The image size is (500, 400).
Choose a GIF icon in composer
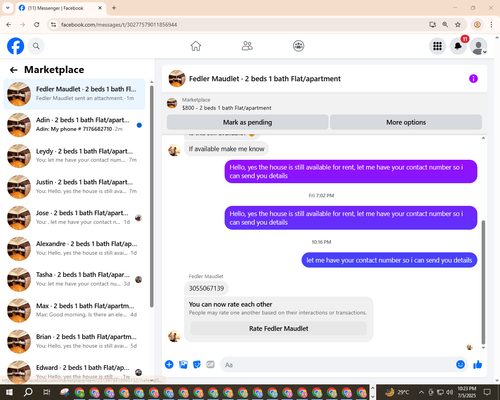pos(210,364)
